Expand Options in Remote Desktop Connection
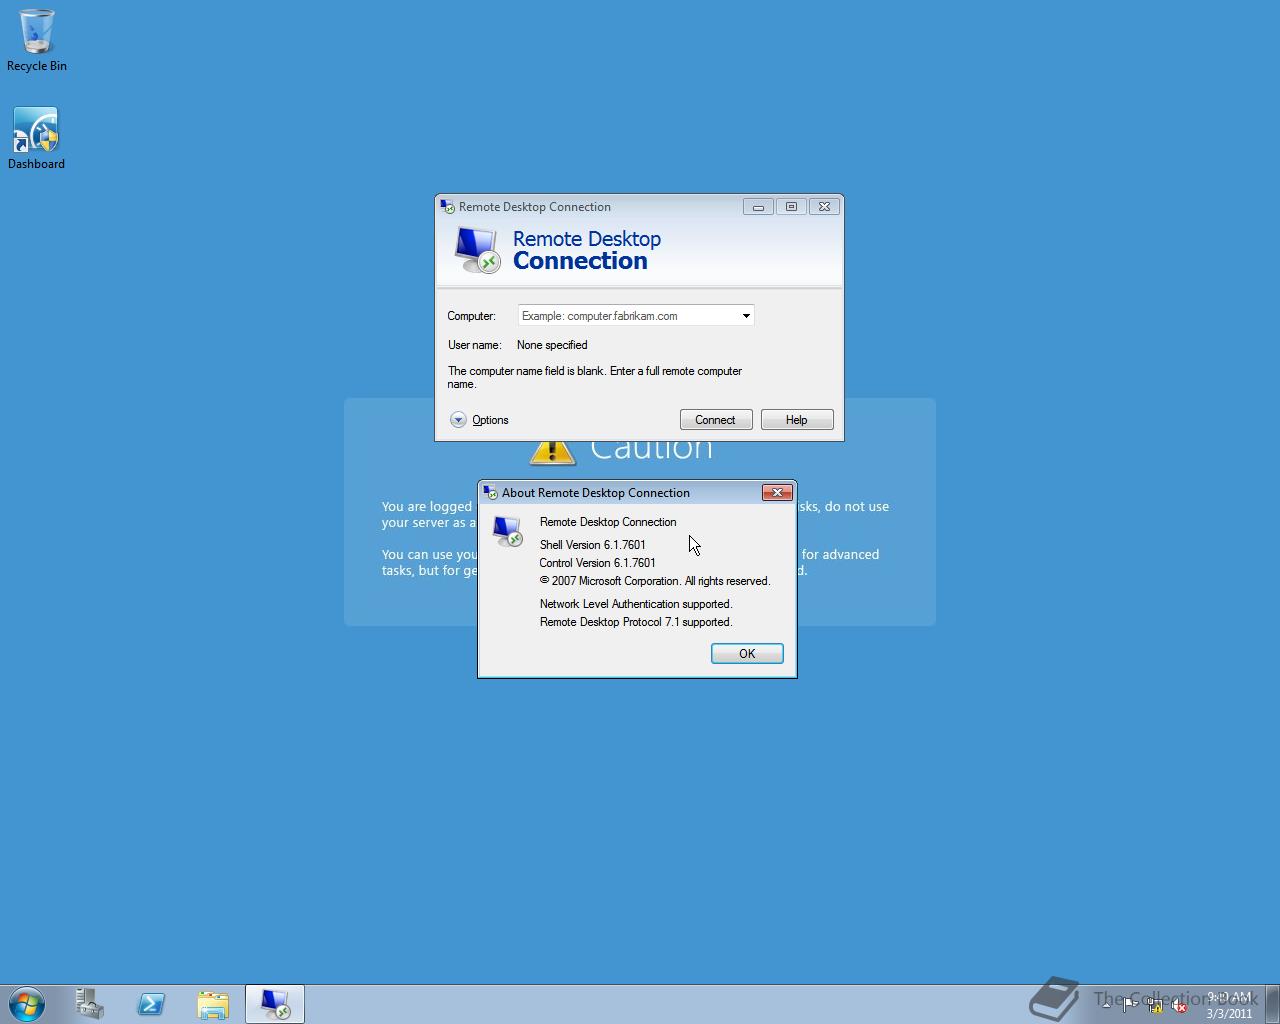 coord(479,420)
